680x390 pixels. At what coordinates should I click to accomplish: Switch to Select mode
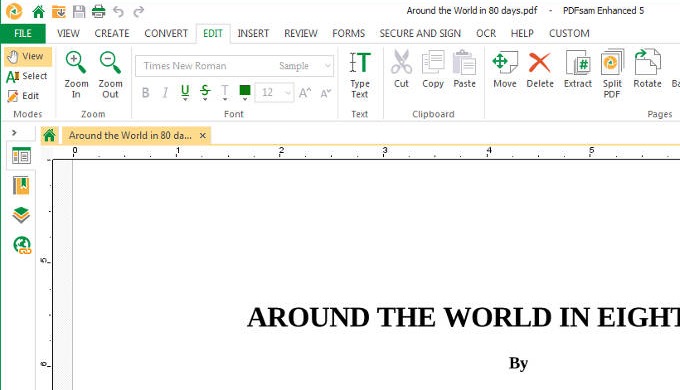pos(27,76)
